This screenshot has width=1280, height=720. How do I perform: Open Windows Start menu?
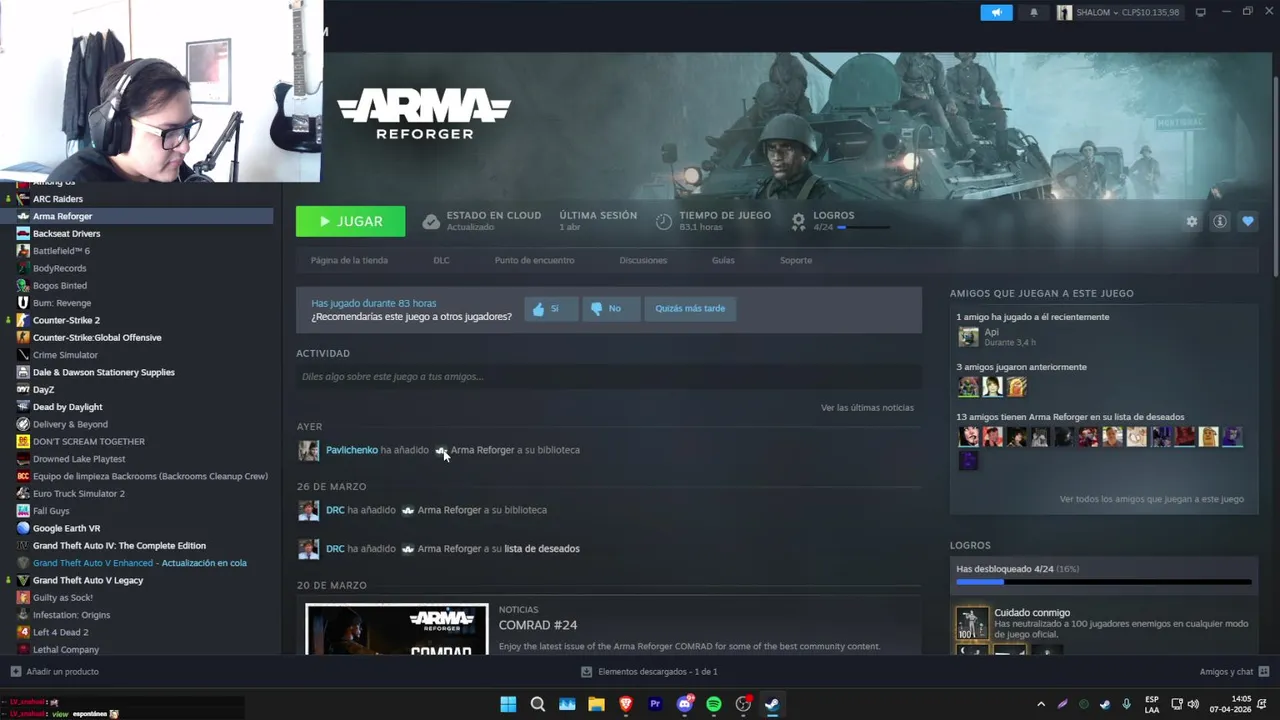tap(508, 704)
